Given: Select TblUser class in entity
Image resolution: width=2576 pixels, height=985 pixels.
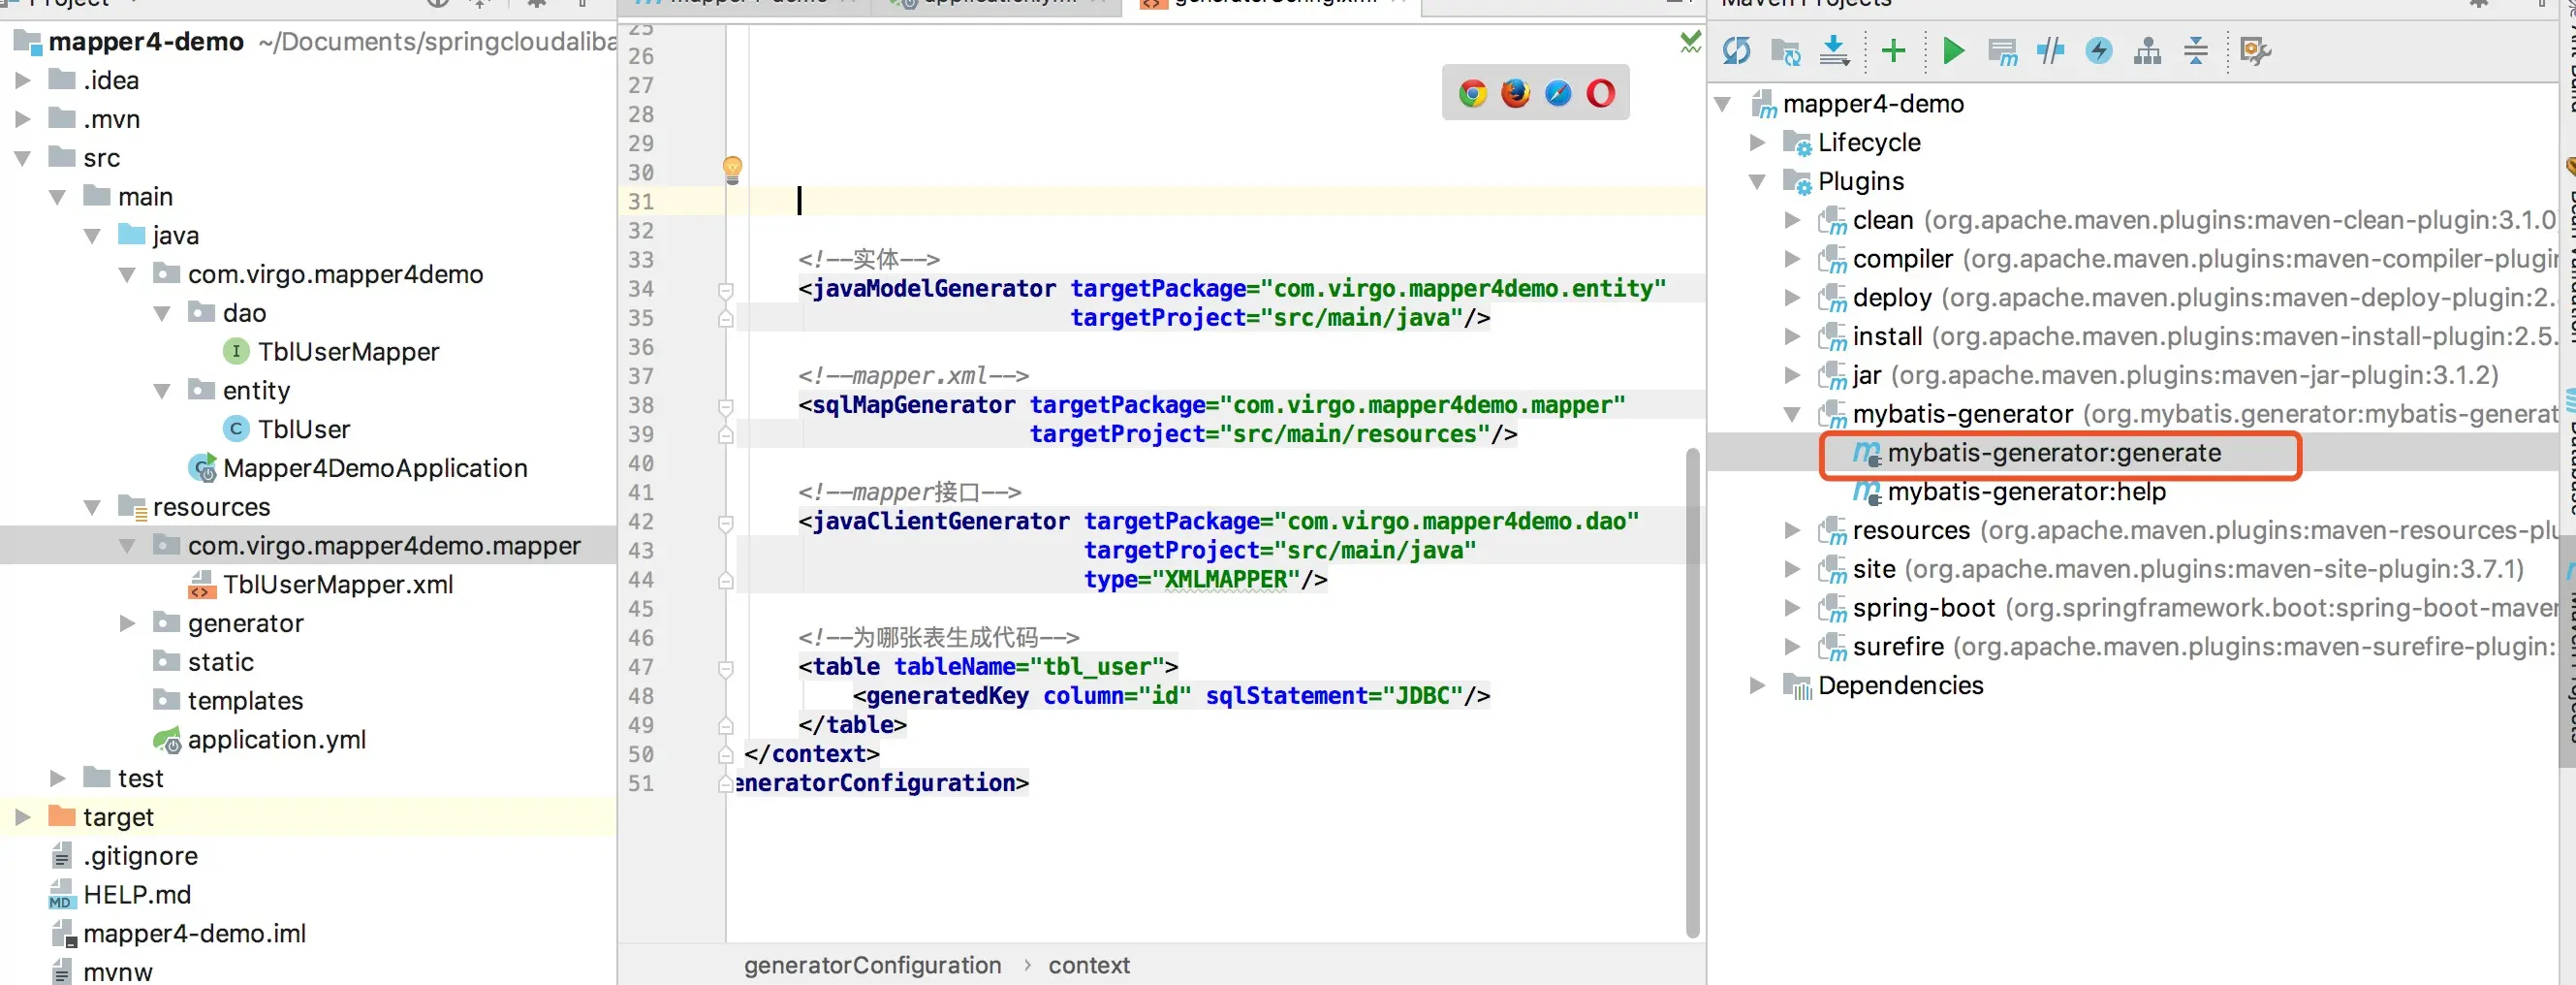Looking at the screenshot, I should point(304,429).
